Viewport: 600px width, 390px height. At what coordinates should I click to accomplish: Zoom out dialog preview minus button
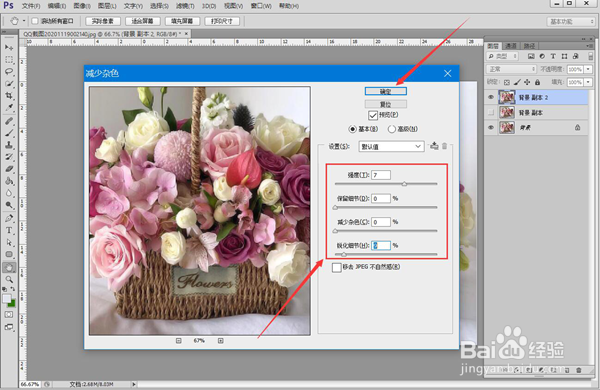[x=179, y=341]
